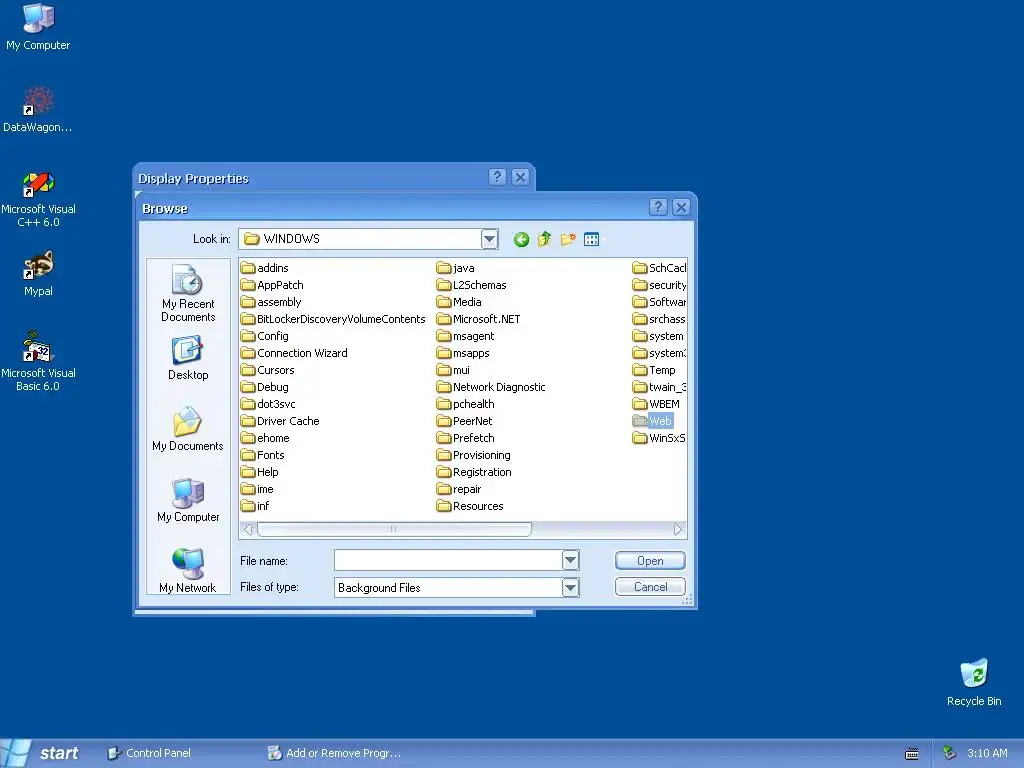The image size is (1024, 768).
Task: Select the DataWagon desktop shortcut
Action: (38, 110)
